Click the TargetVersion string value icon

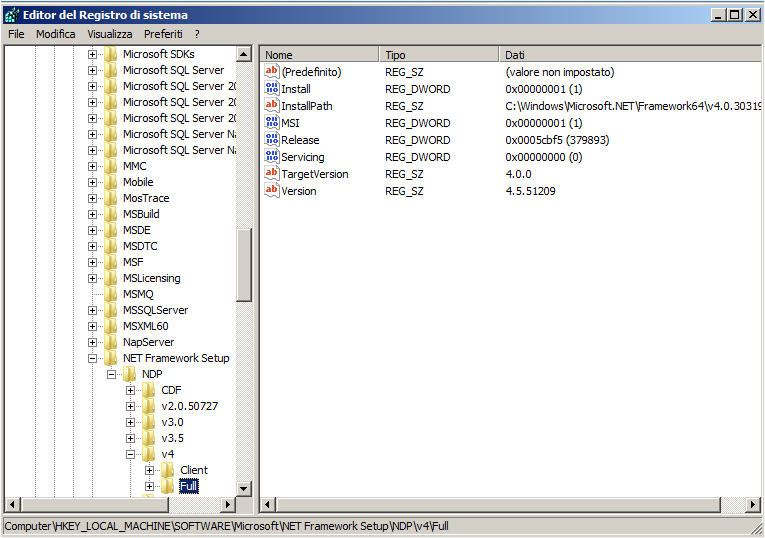272,174
